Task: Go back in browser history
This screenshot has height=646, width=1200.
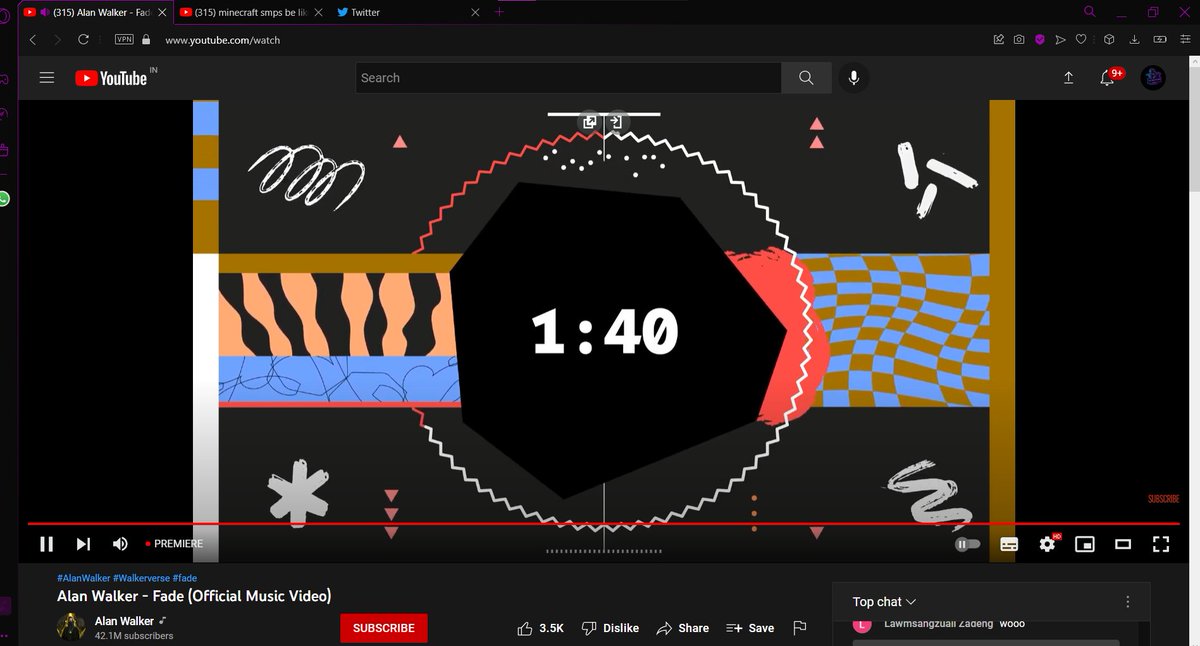Action: pos(33,40)
